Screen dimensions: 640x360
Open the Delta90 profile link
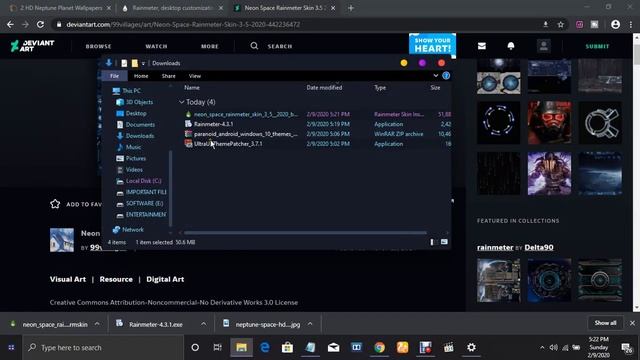tap(539, 247)
